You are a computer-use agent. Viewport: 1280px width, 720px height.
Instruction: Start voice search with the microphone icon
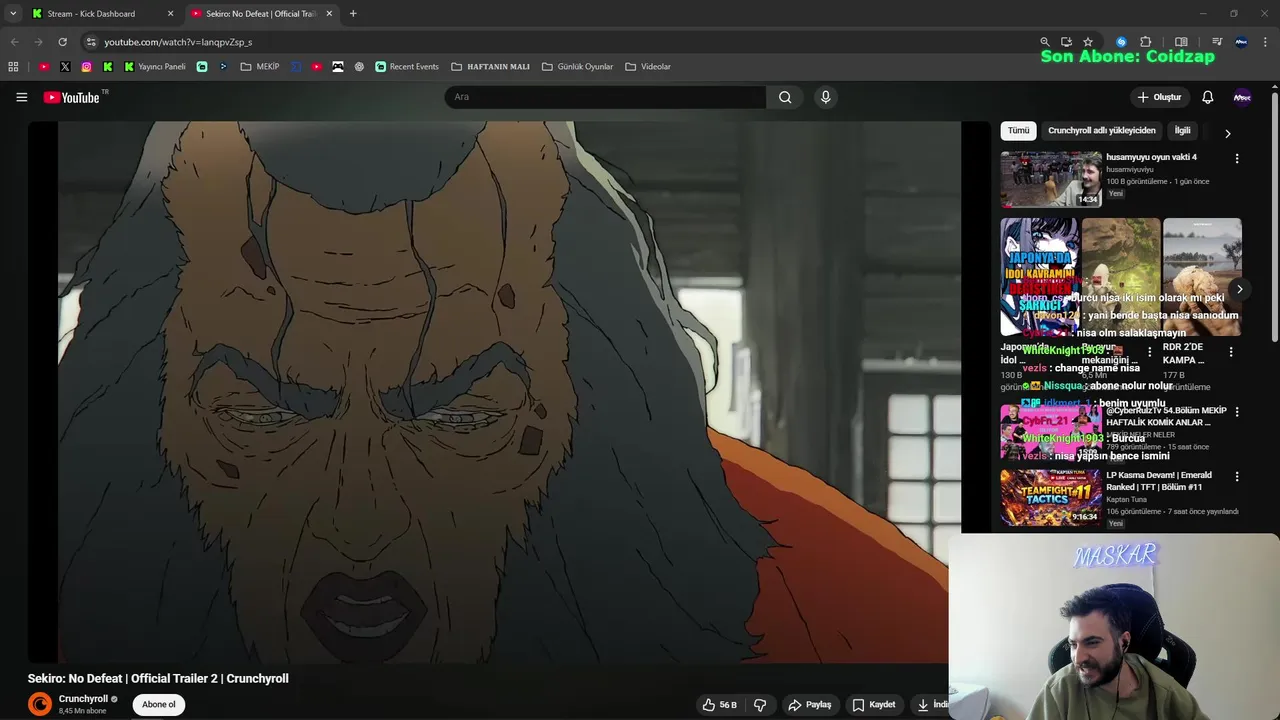click(825, 97)
